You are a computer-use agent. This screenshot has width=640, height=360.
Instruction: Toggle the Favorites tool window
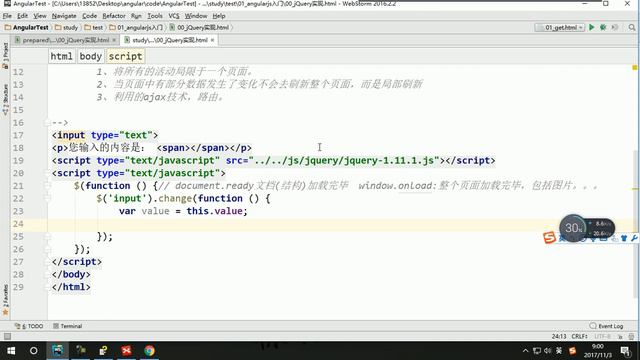(x=5, y=300)
